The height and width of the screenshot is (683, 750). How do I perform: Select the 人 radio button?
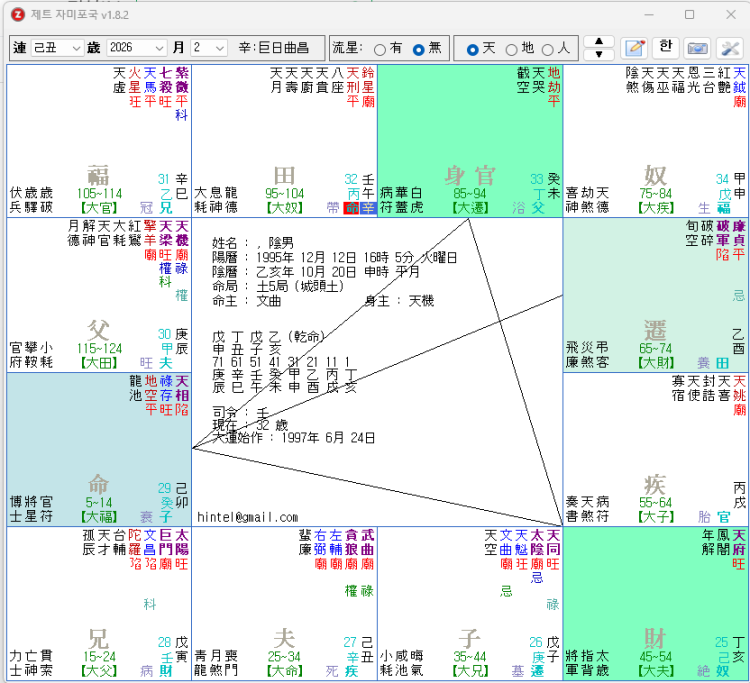(x=548, y=49)
